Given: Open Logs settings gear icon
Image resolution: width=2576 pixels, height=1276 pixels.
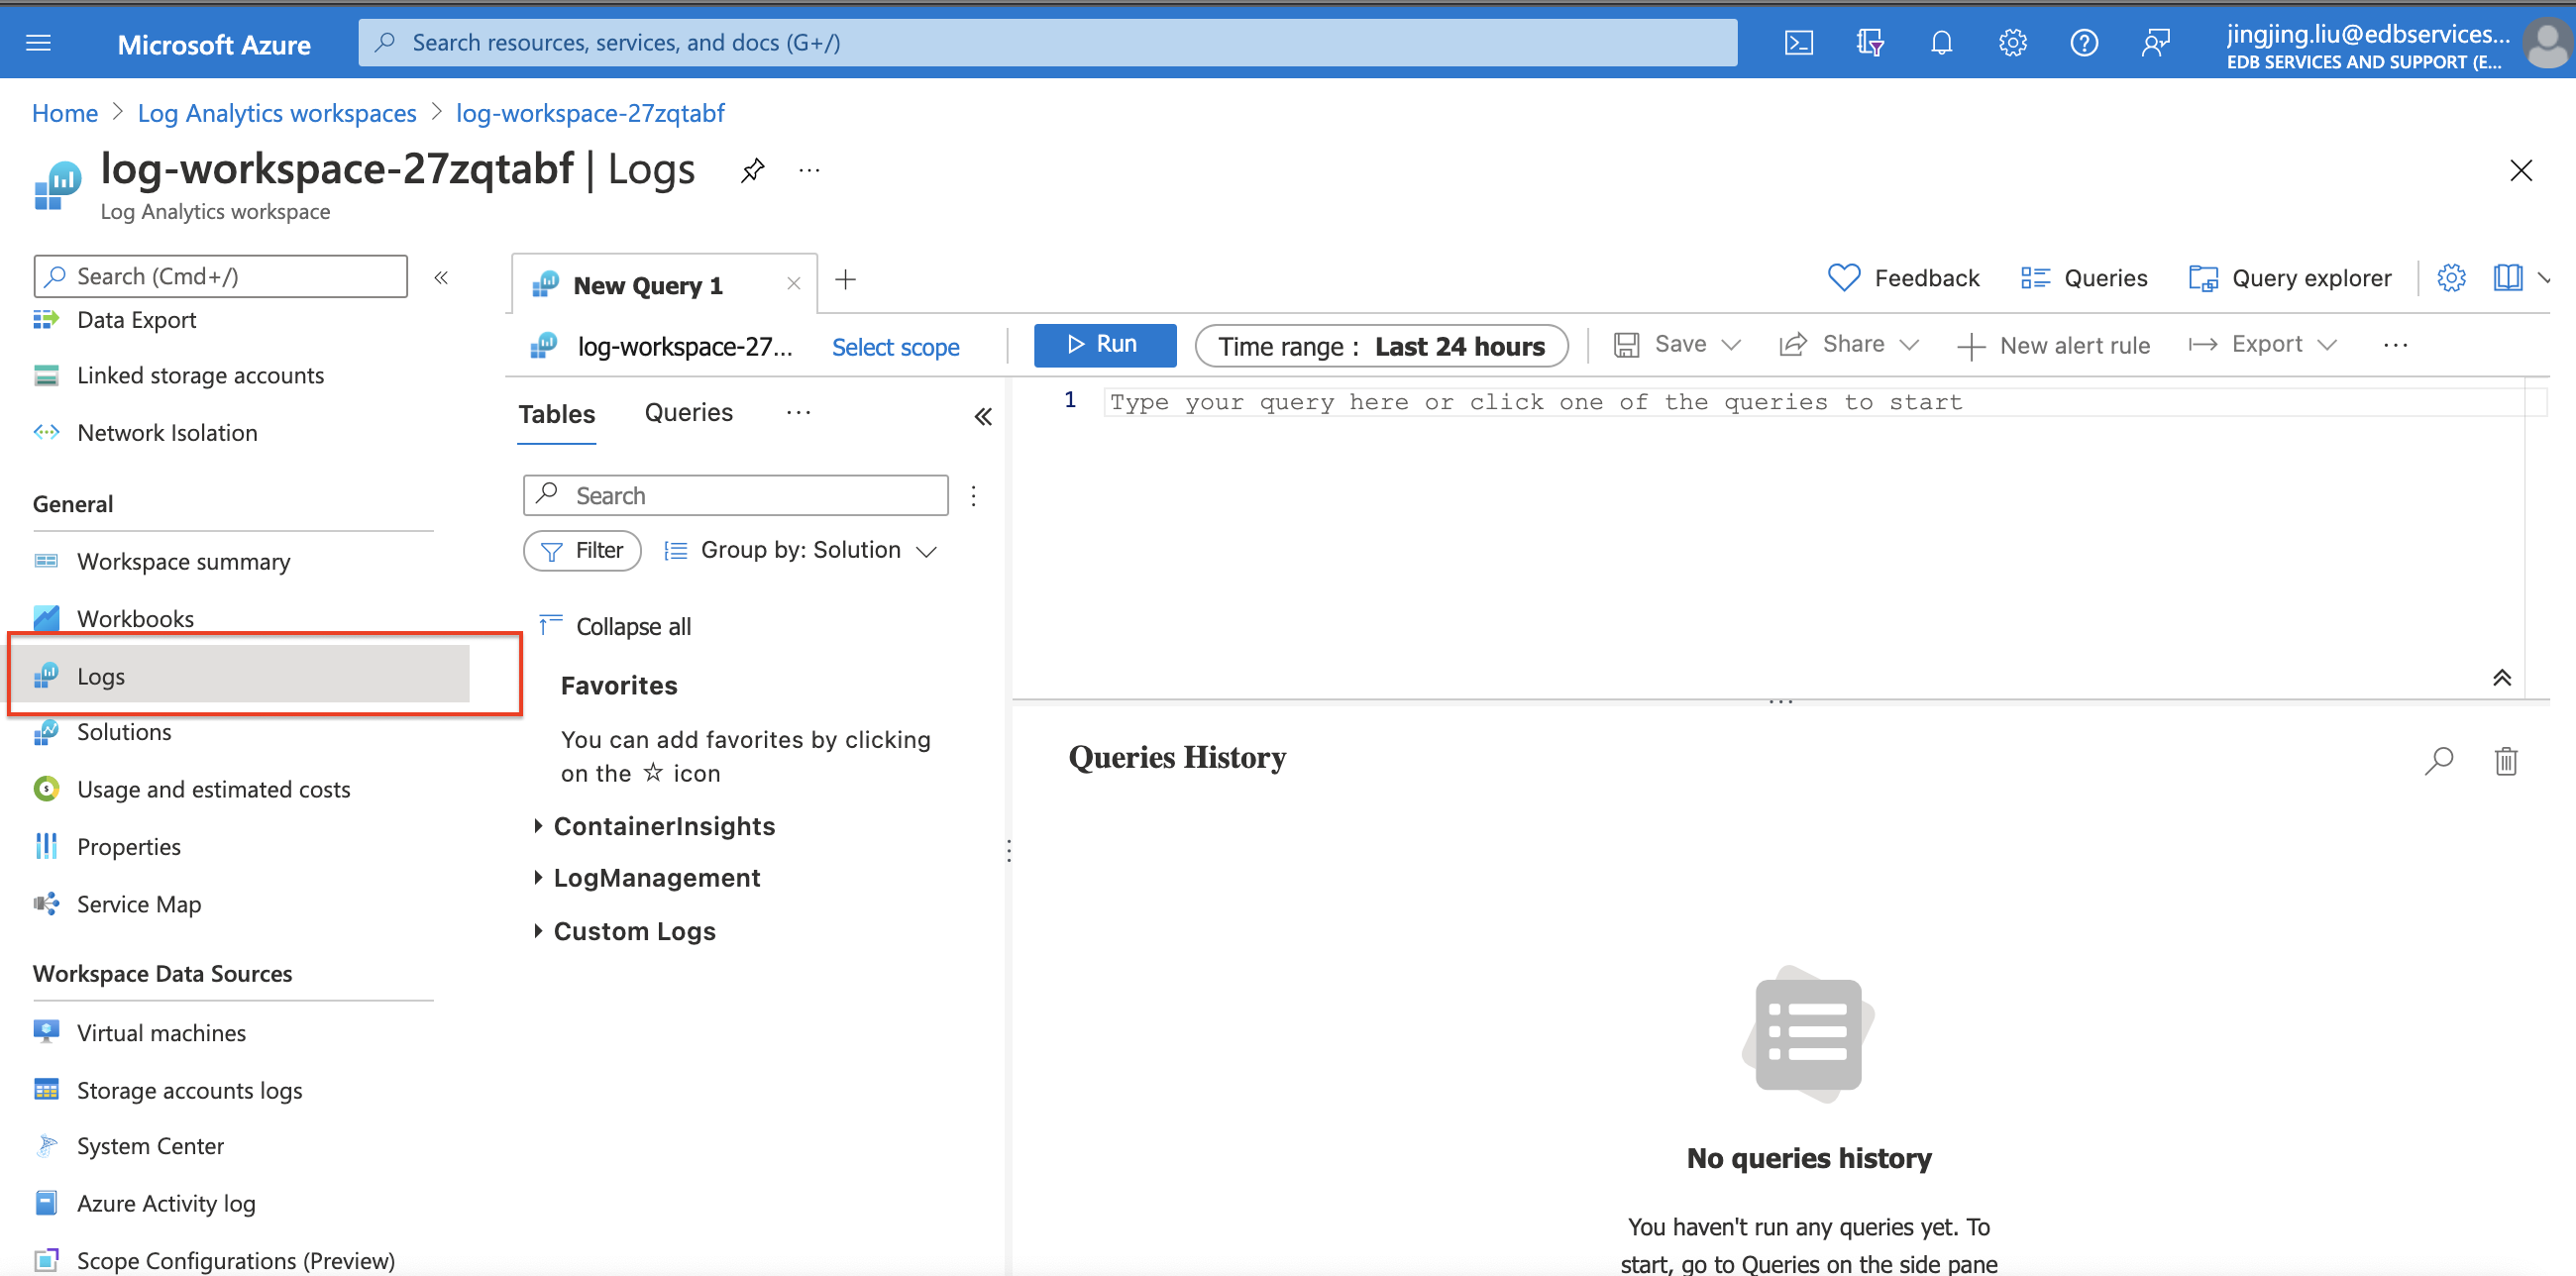Looking at the screenshot, I should pyautogui.click(x=2450, y=278).
